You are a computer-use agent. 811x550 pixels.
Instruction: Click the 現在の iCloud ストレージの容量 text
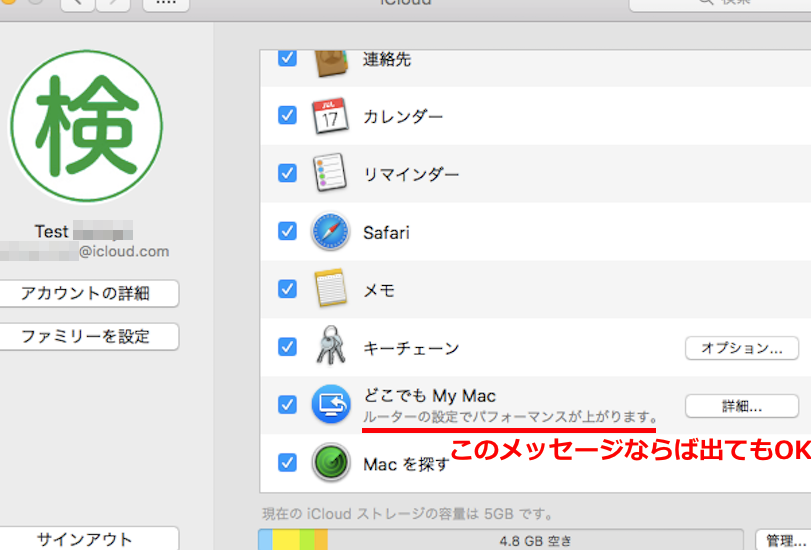pyautogui.click(x=408, y=514)
